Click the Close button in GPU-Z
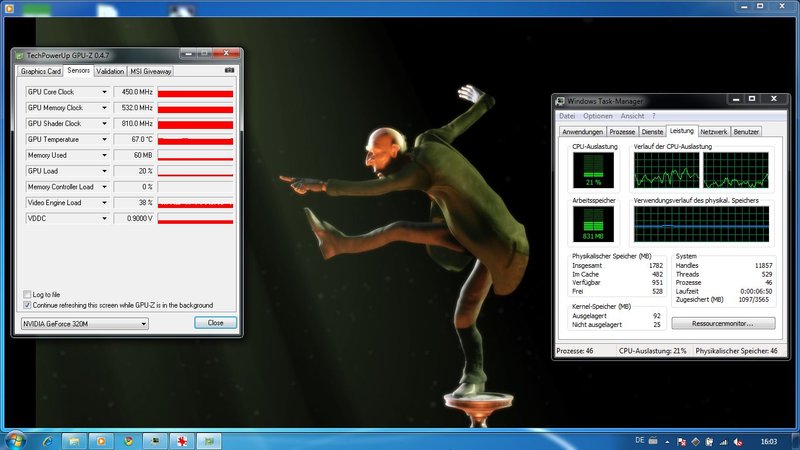The image size is (800, 450). (x=215, y=323)
